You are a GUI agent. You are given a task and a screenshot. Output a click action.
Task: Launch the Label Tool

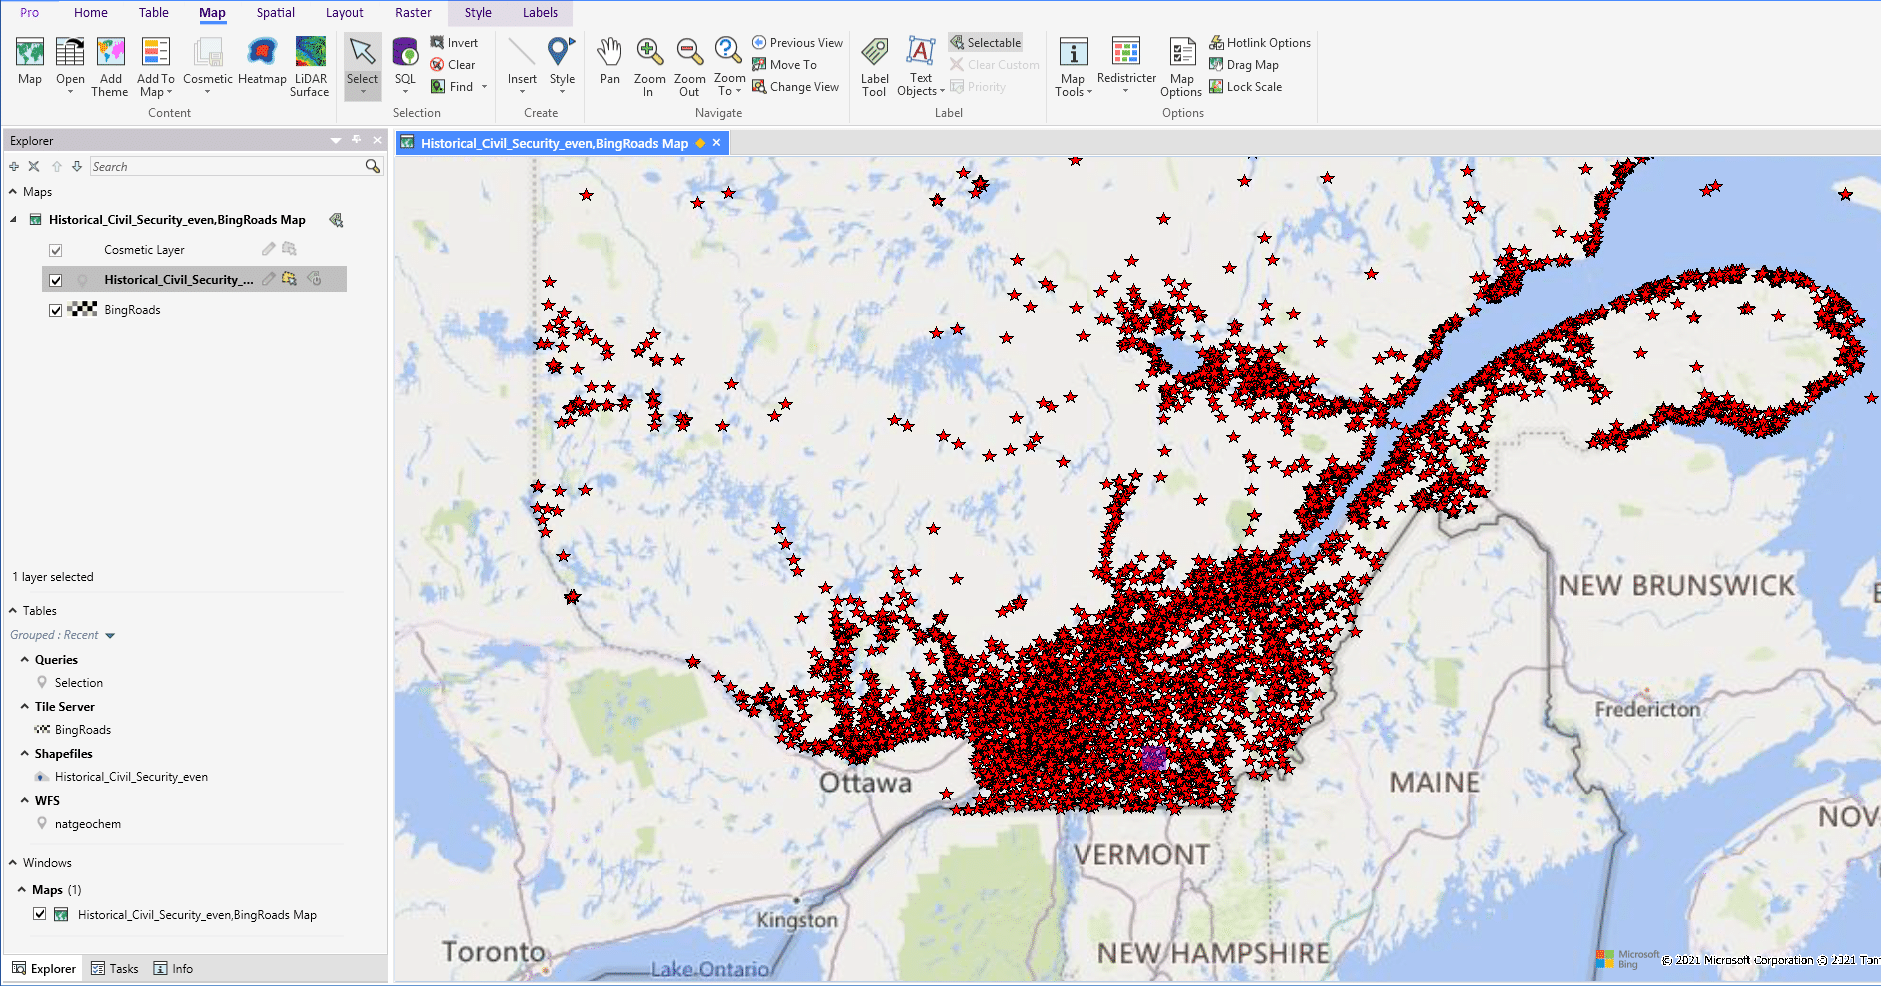coord(873,65)
